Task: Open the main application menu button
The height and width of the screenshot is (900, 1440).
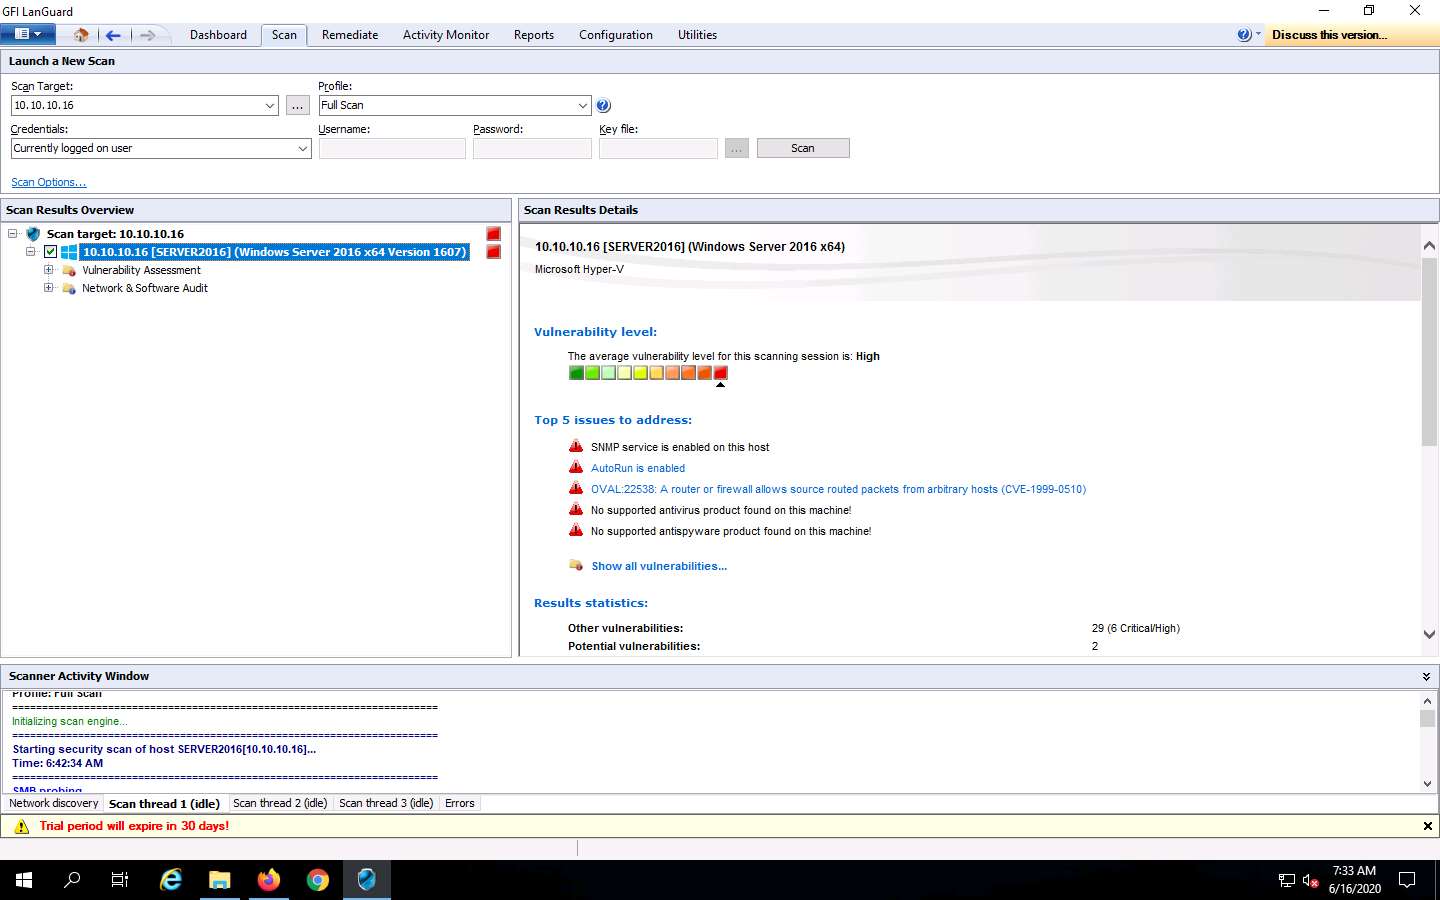Action: tap(27, 34)
